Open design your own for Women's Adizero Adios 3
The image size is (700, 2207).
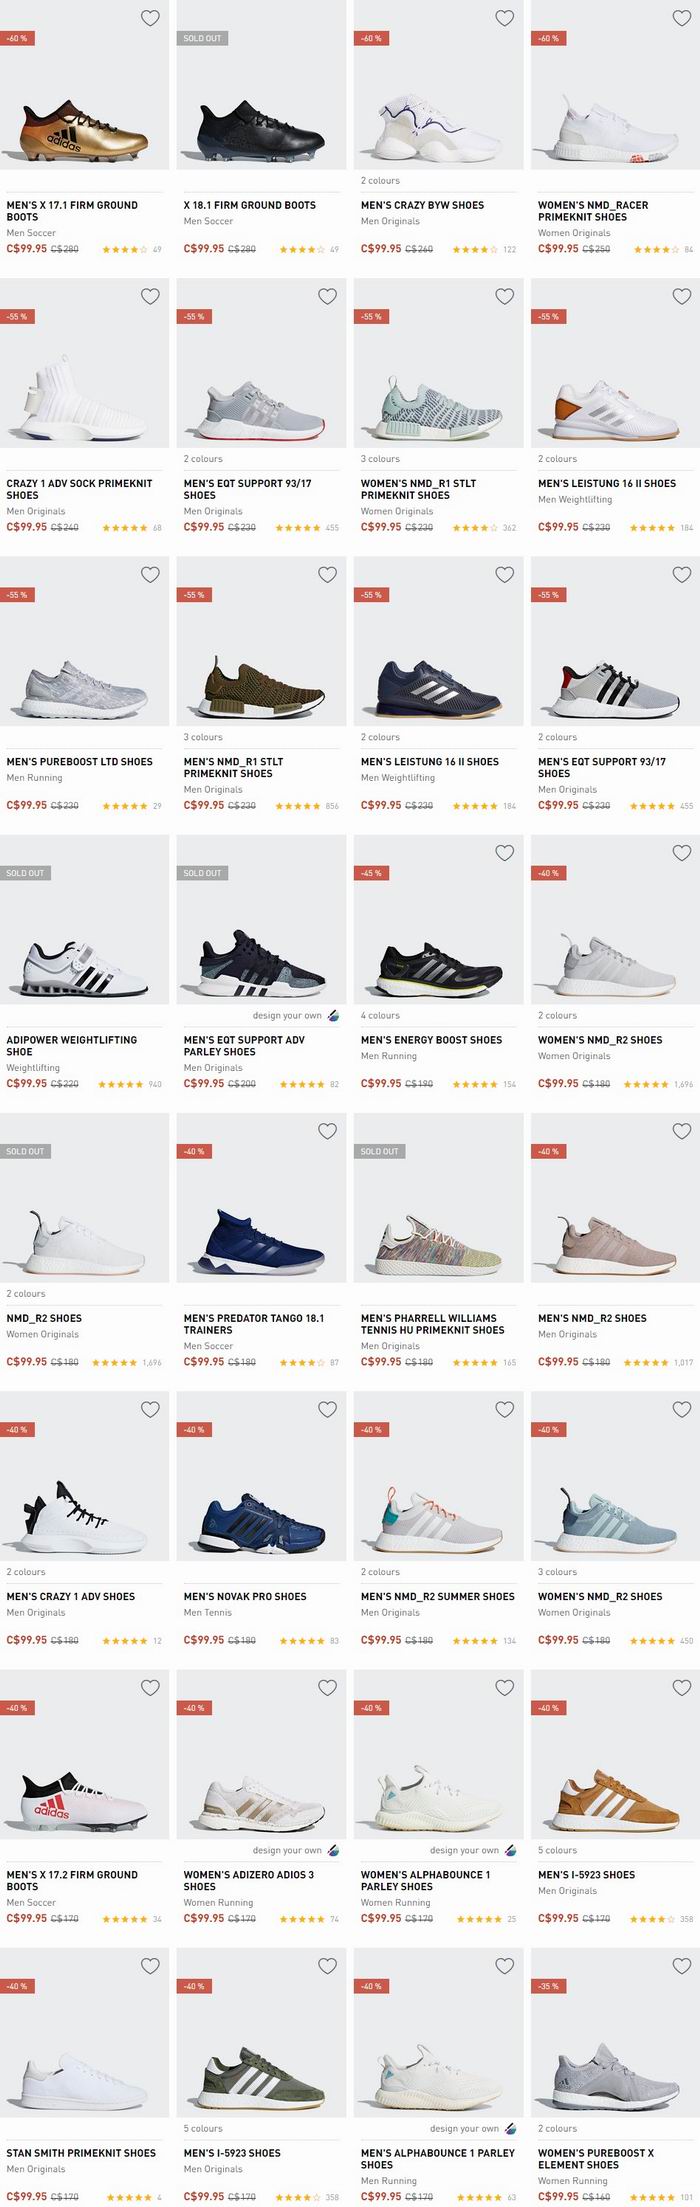295,1850
